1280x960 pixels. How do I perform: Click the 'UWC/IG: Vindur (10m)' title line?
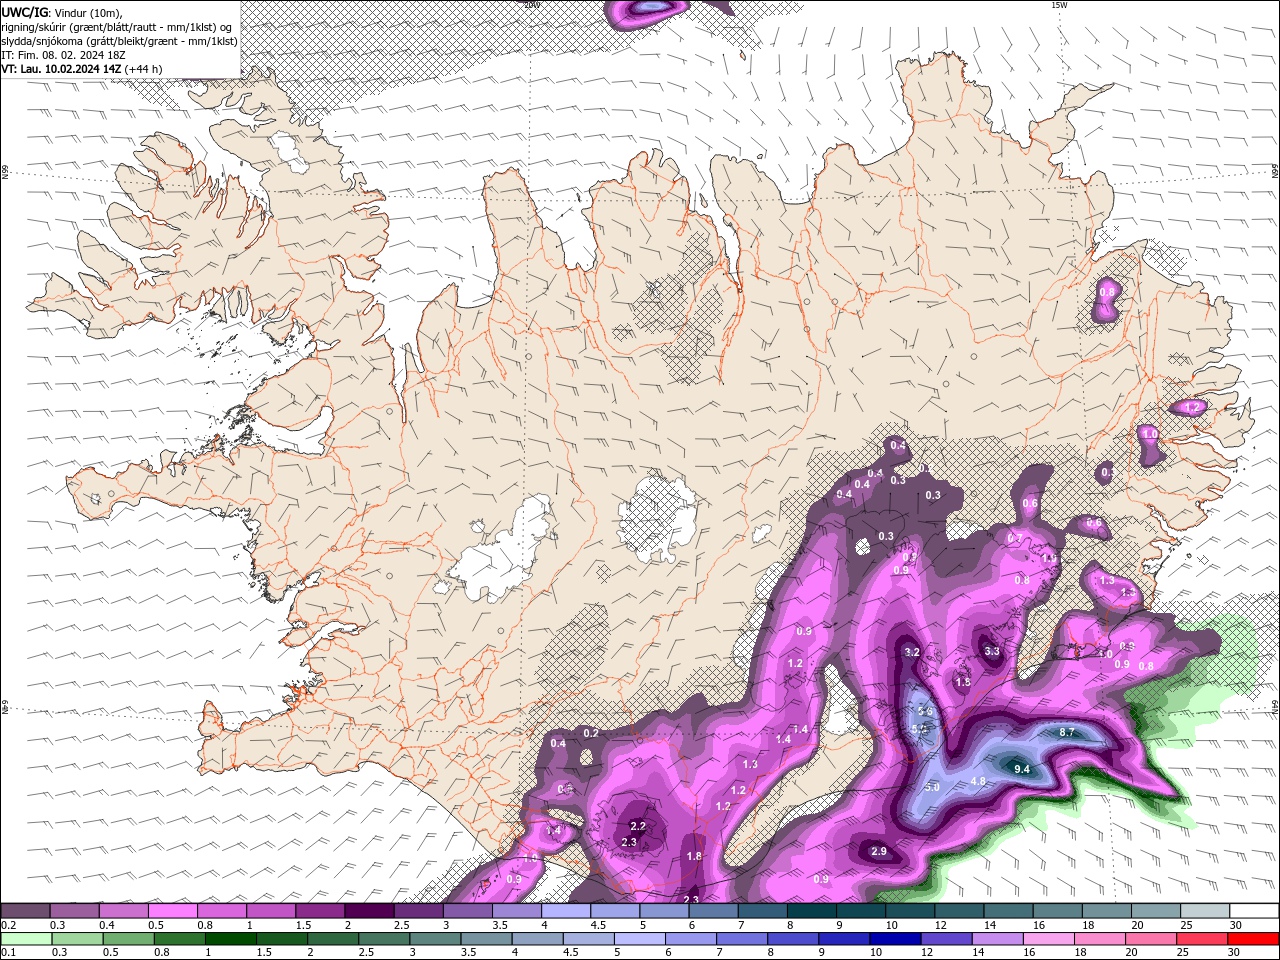(63, 12)
